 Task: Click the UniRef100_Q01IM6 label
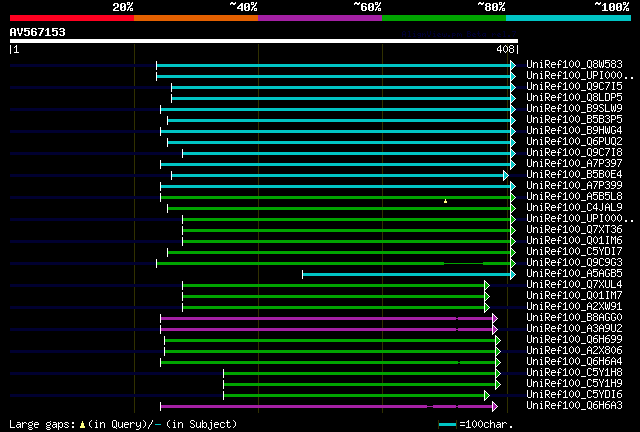click(574, 241)
